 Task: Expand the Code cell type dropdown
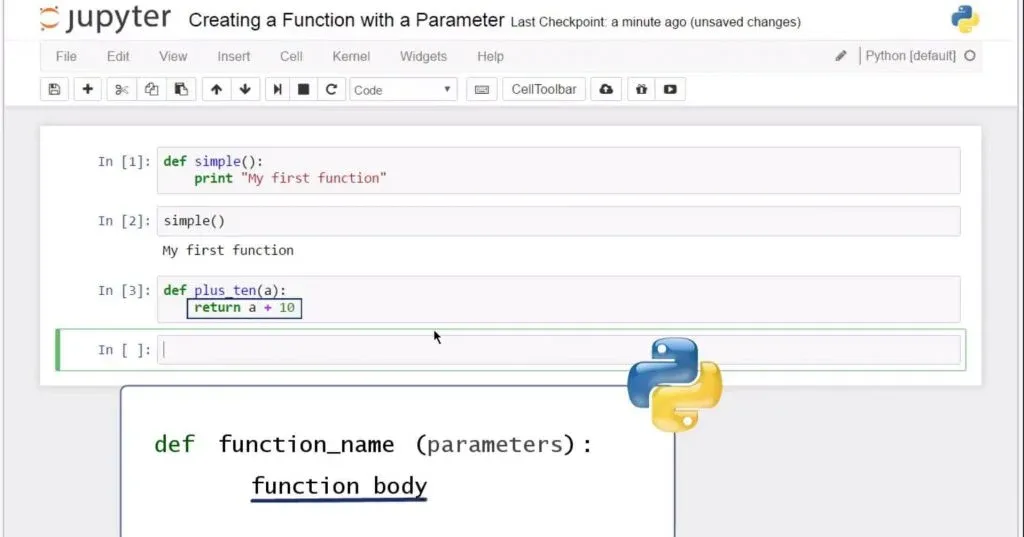point(403,89)
